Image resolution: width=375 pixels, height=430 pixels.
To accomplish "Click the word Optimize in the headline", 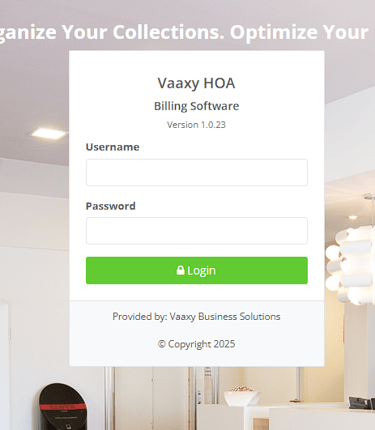I will coord(273,32).
